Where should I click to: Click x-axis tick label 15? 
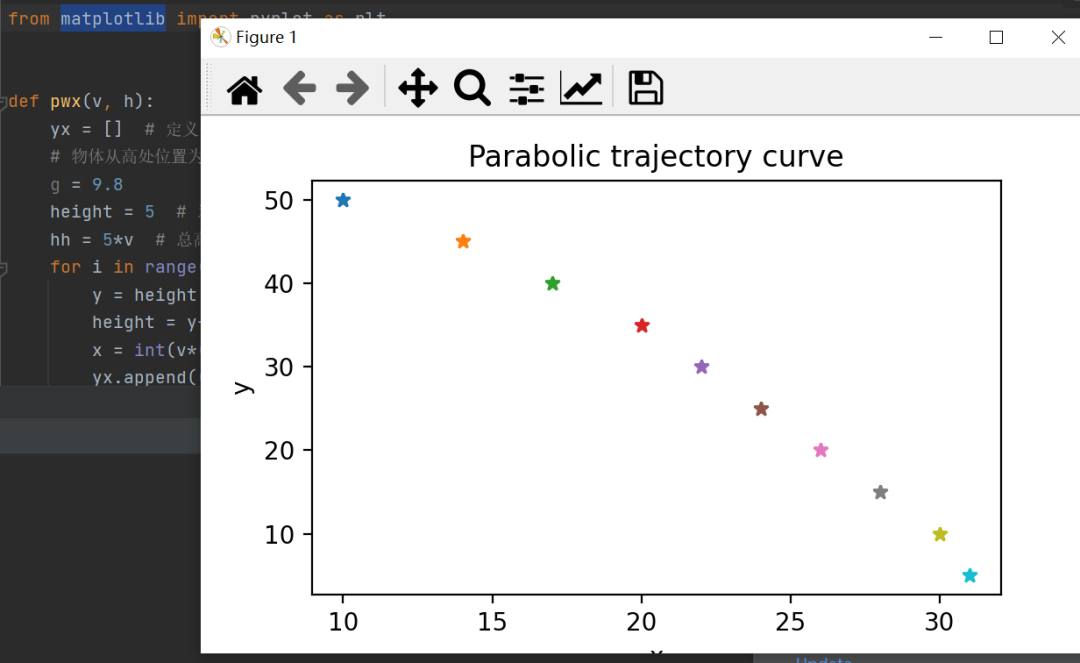[492, 622]
